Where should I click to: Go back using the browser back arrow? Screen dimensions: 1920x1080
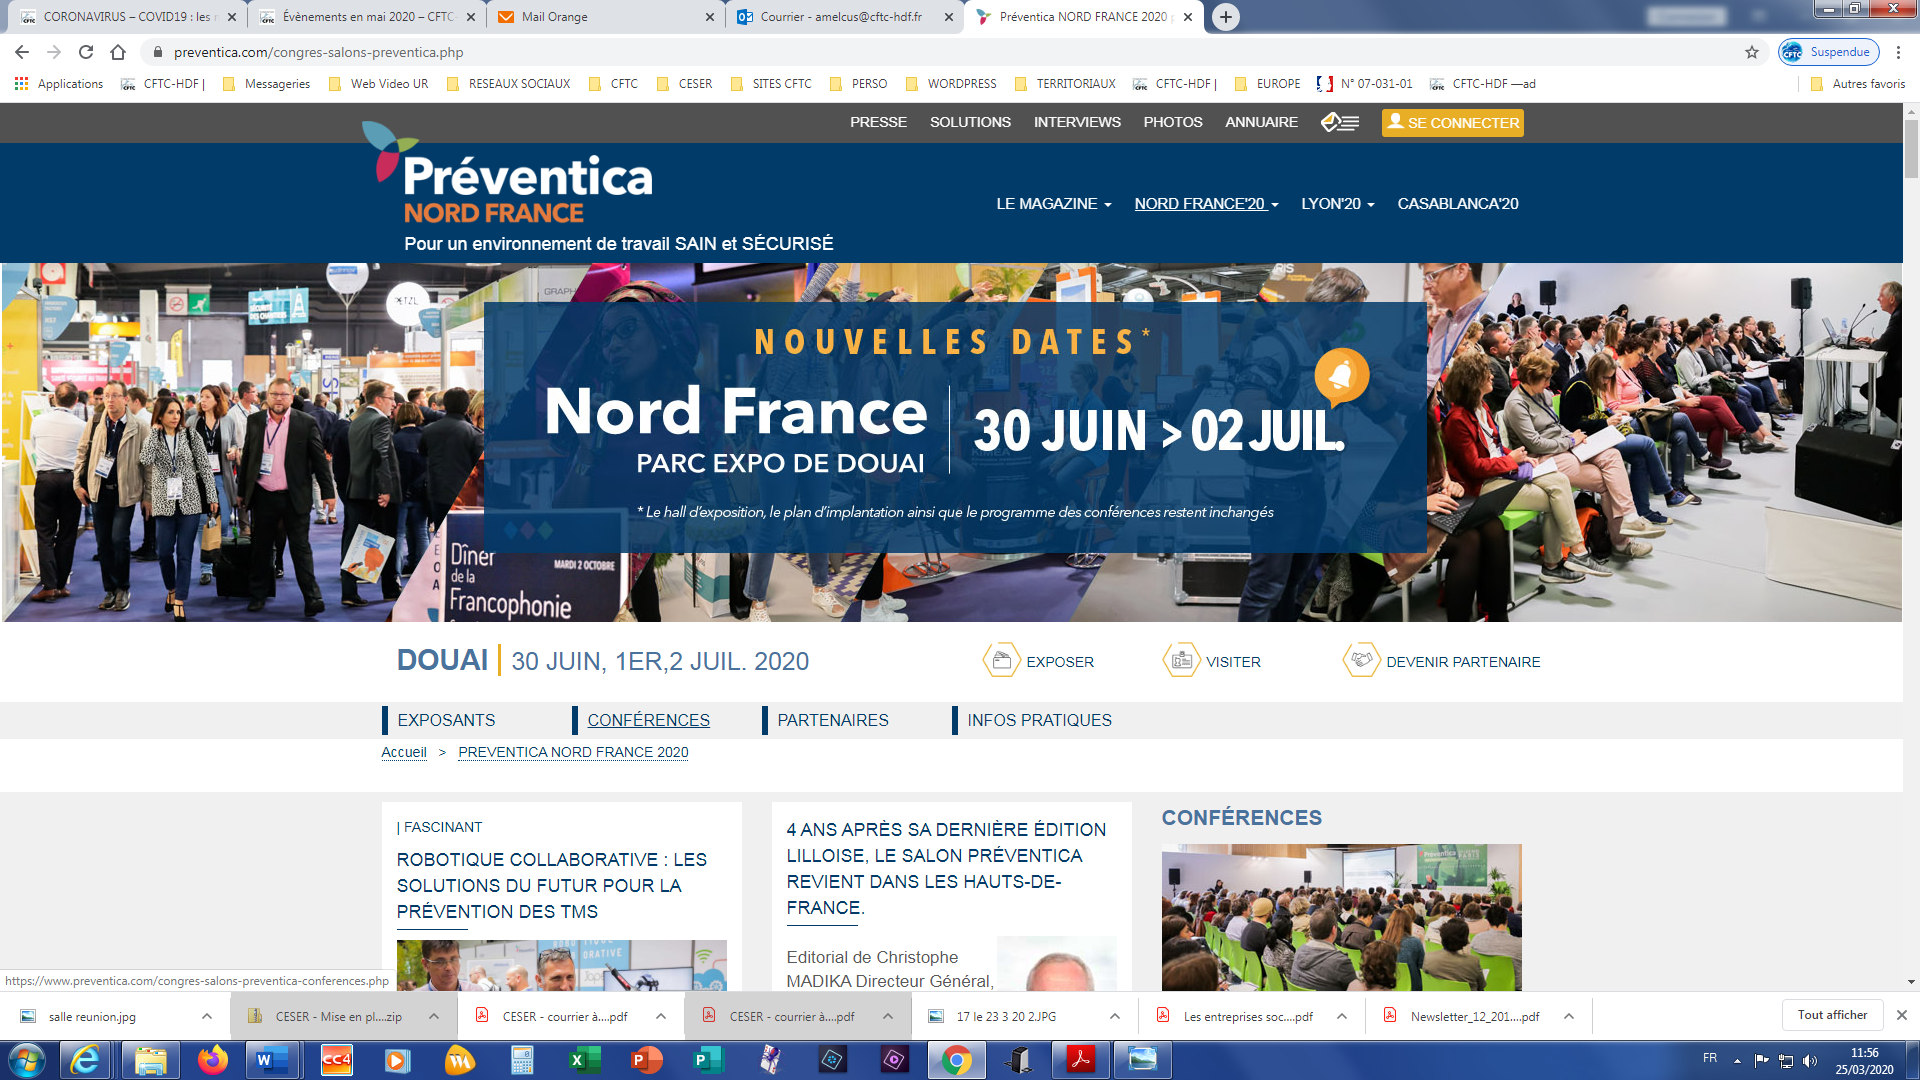point(22,52)
